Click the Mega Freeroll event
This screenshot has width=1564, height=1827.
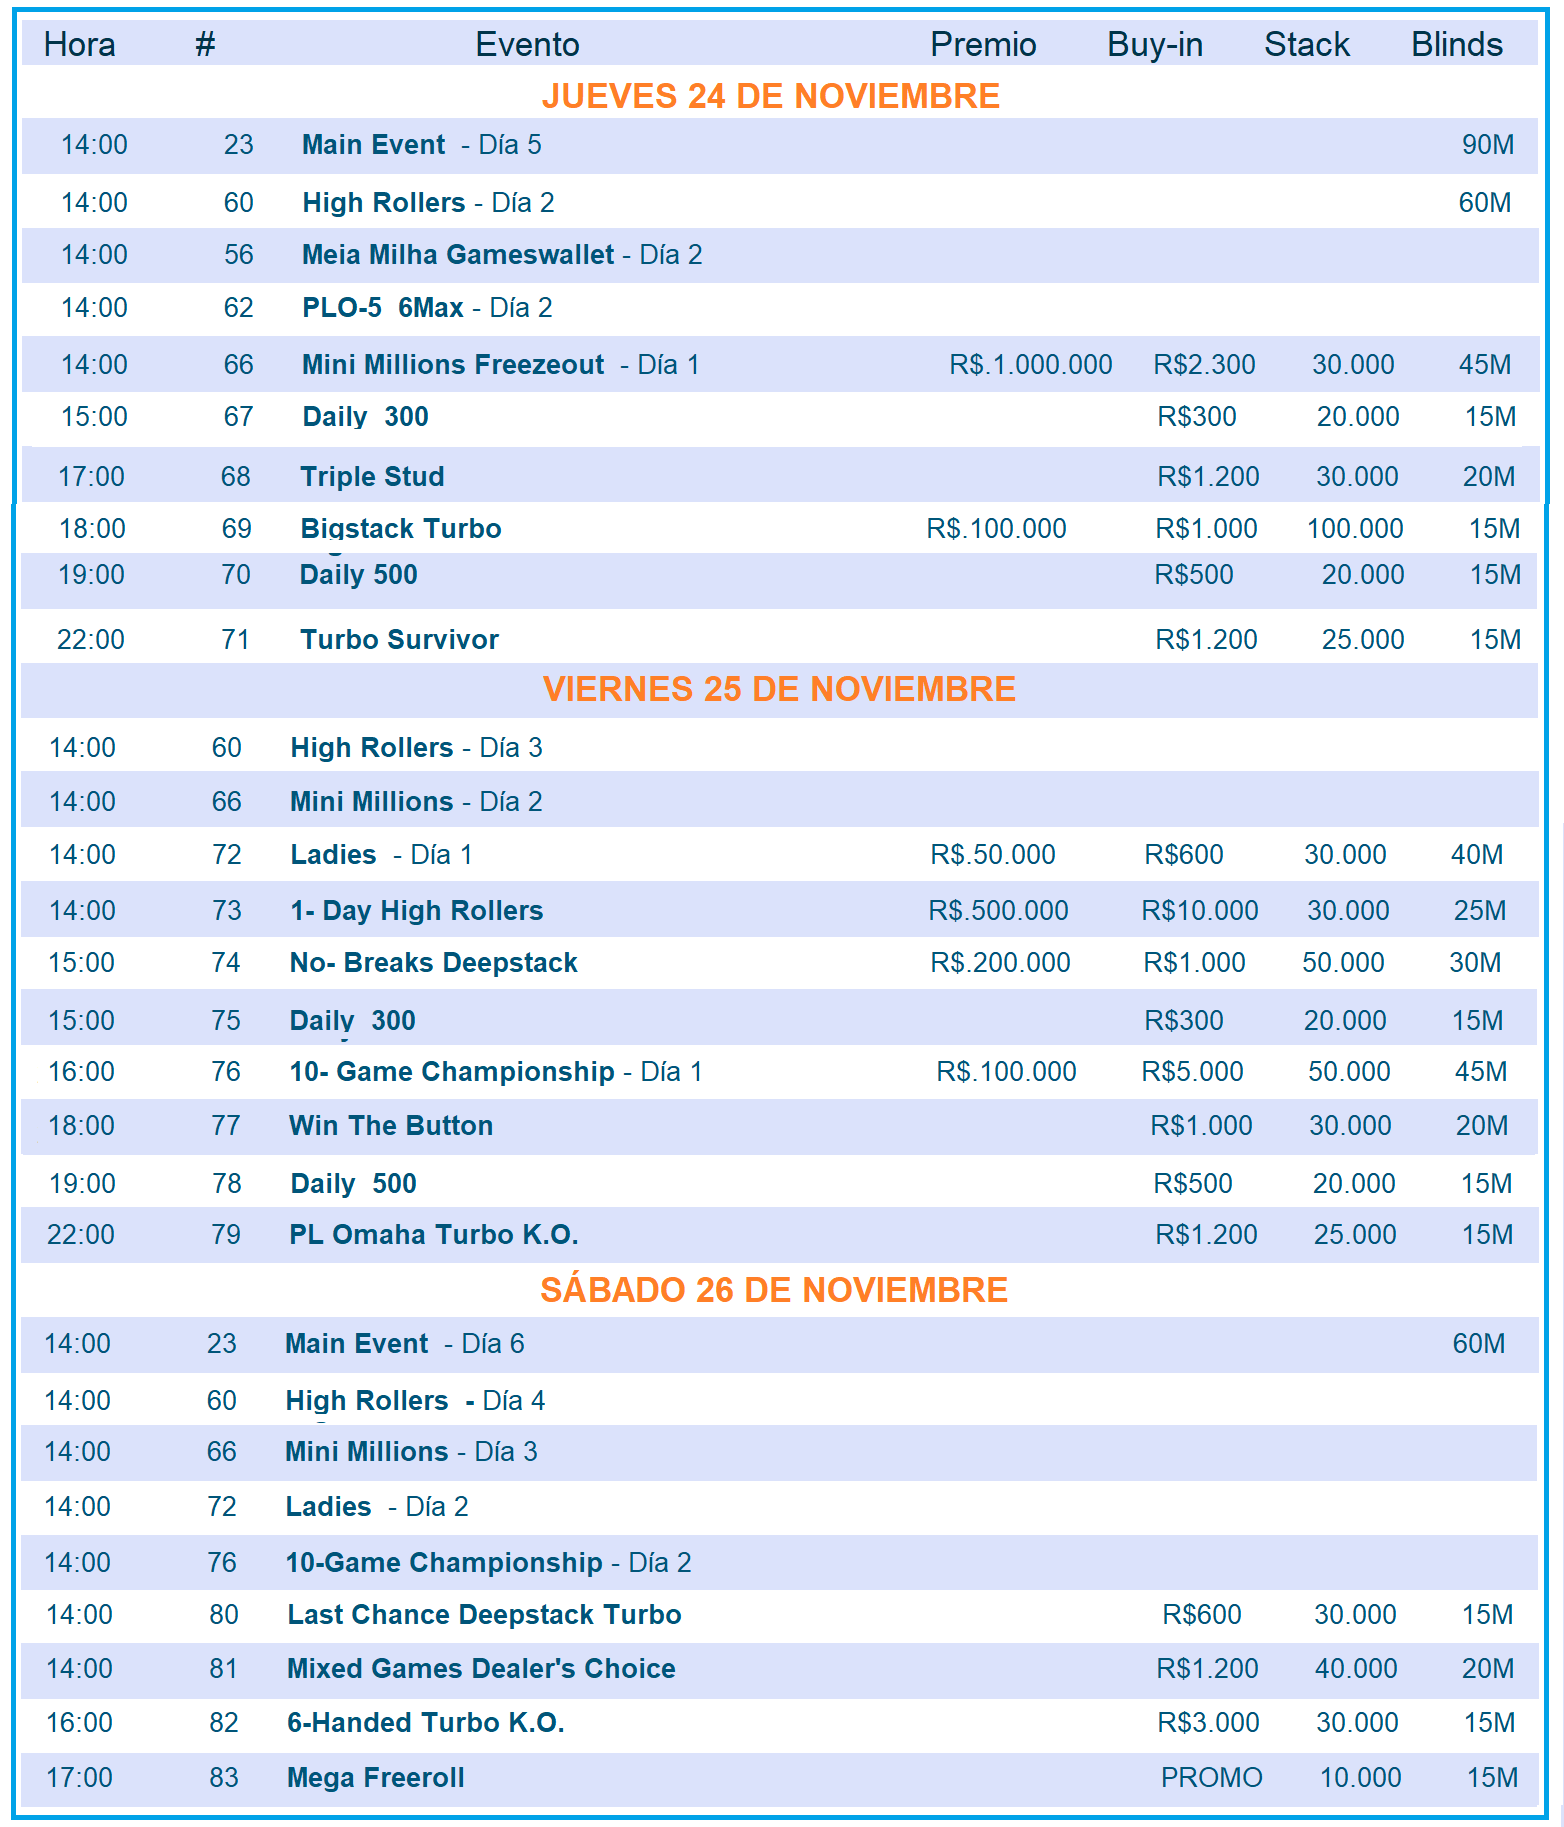click(376, 1778)
